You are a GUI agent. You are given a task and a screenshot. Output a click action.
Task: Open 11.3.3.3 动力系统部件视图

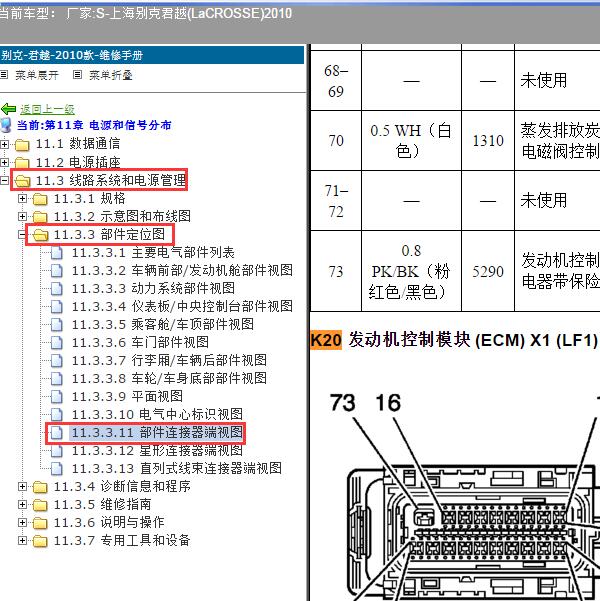[x=153, y=289]
